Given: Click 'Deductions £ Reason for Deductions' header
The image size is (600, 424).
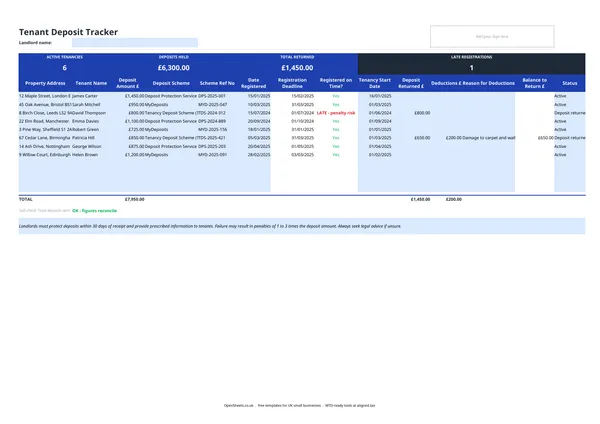Looking at the screenshot, I should click(473, 83).
